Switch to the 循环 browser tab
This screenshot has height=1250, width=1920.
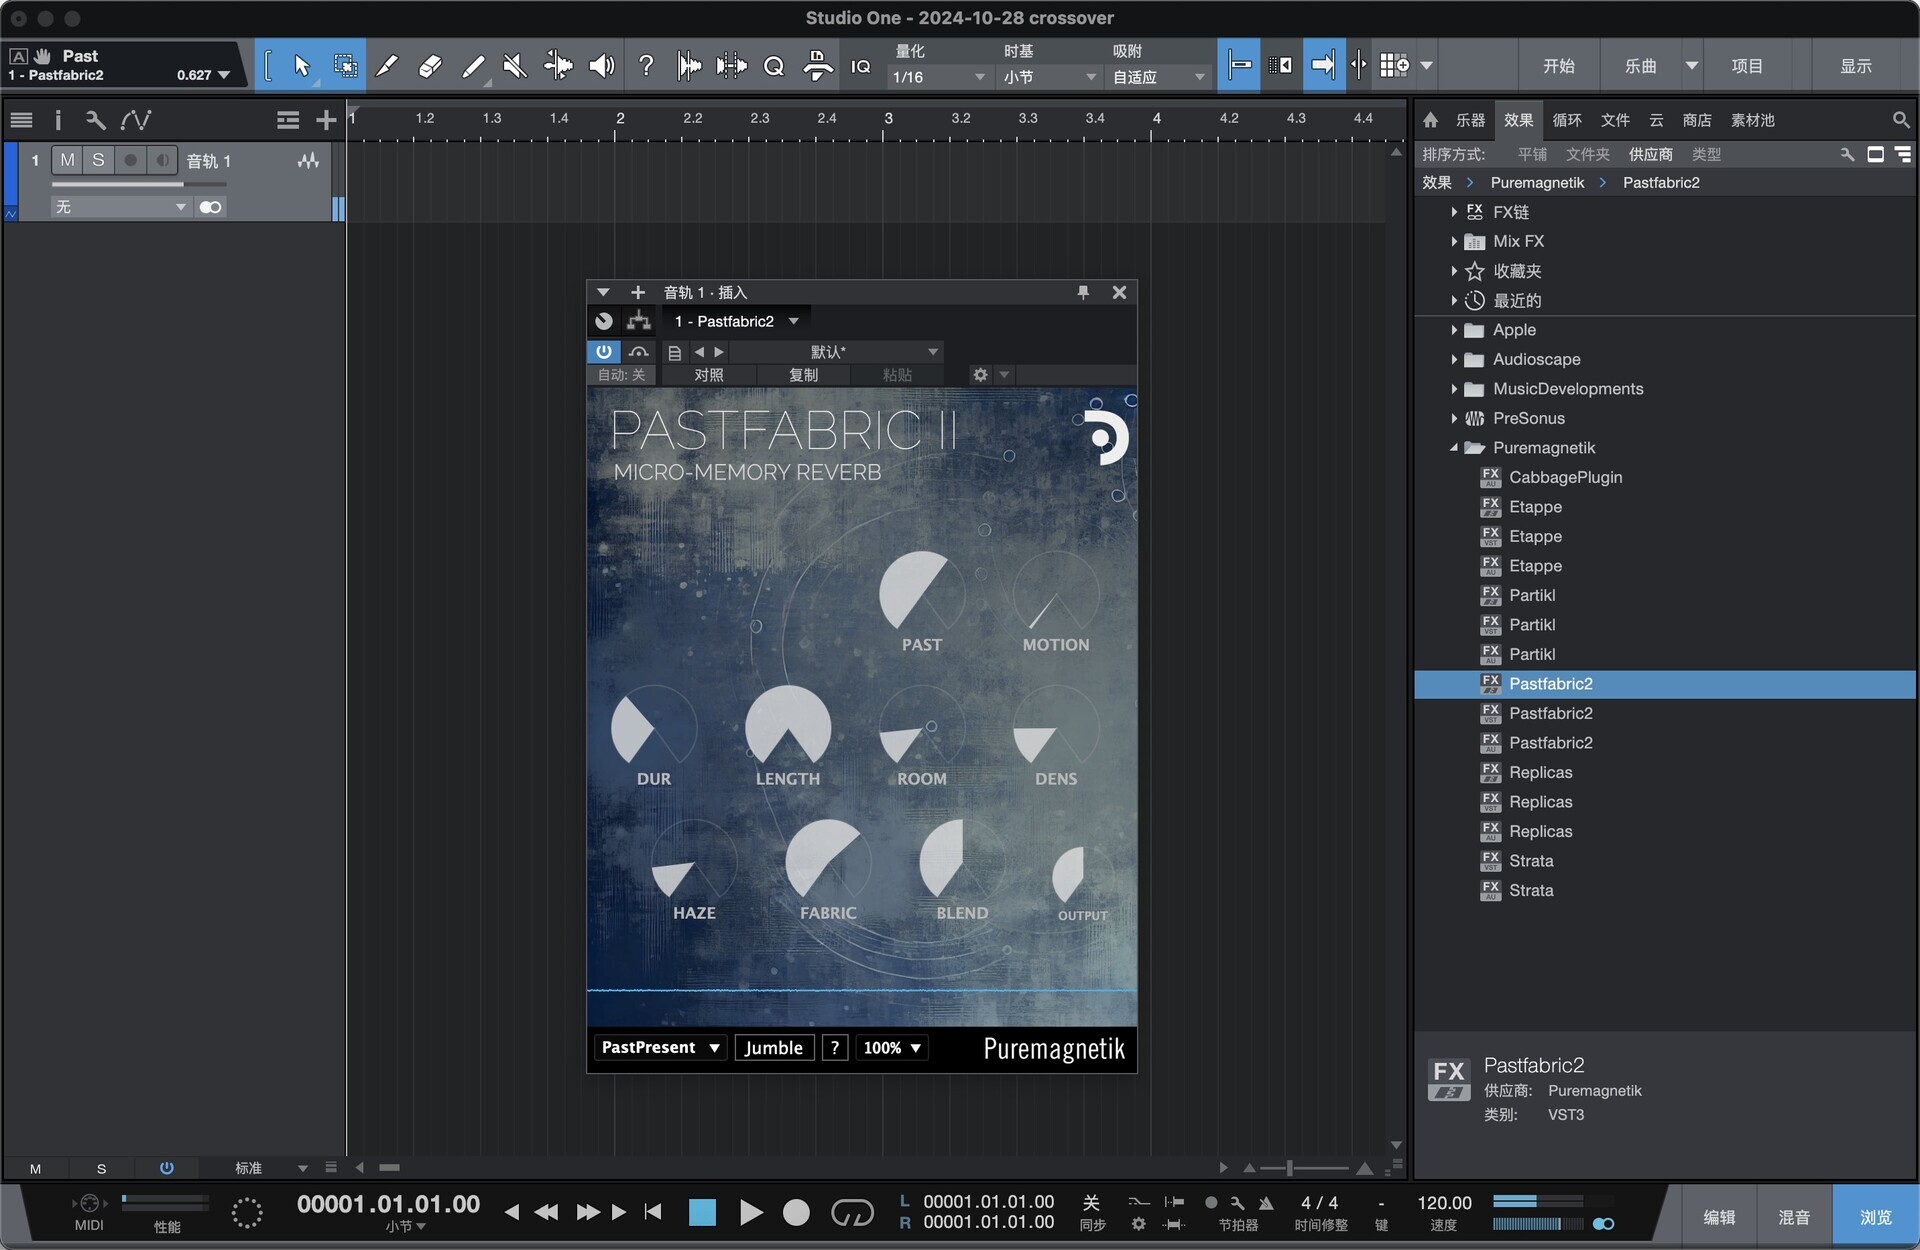[x=1566, y=120]
